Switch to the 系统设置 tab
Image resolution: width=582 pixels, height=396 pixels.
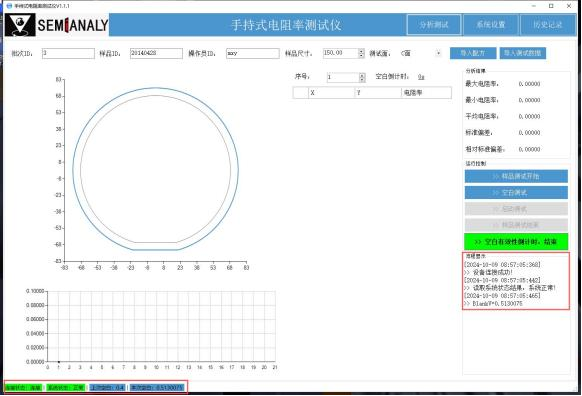click(491, 25)
